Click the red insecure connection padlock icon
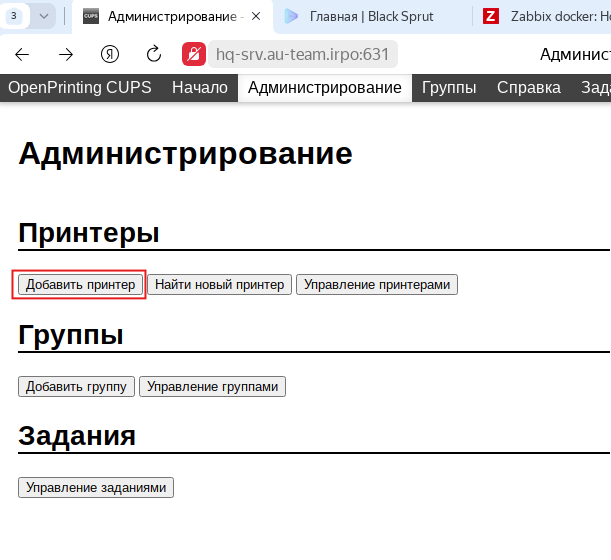The image size is (611, 560). (195, 54)
